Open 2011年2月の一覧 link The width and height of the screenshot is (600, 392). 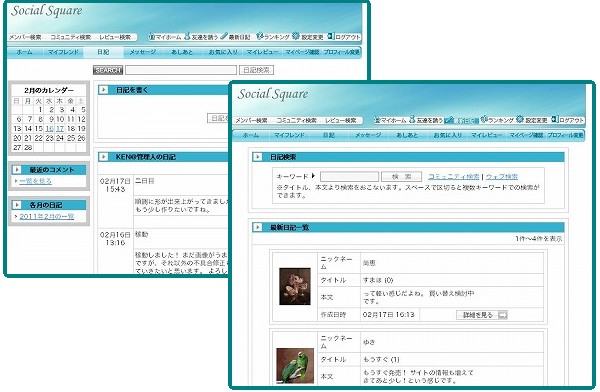point(47,216)
